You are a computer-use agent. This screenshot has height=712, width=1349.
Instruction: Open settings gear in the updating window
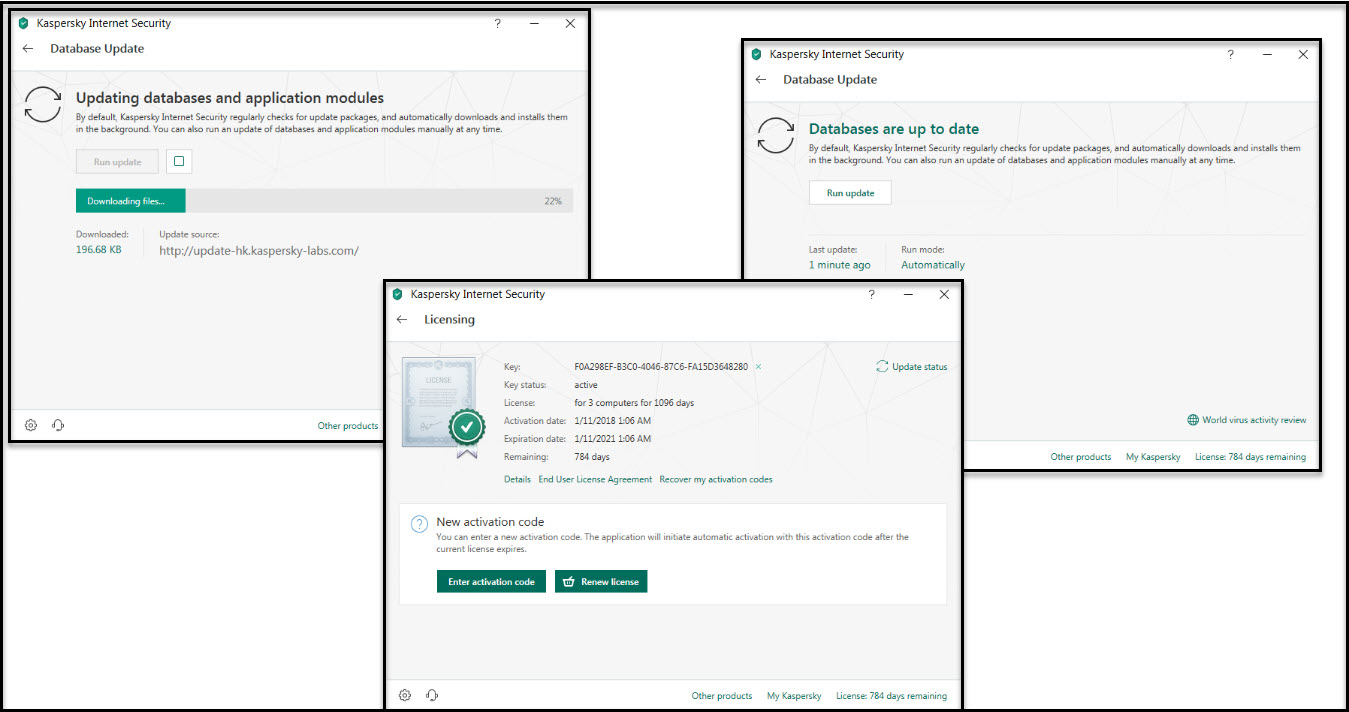coord(31,425)
